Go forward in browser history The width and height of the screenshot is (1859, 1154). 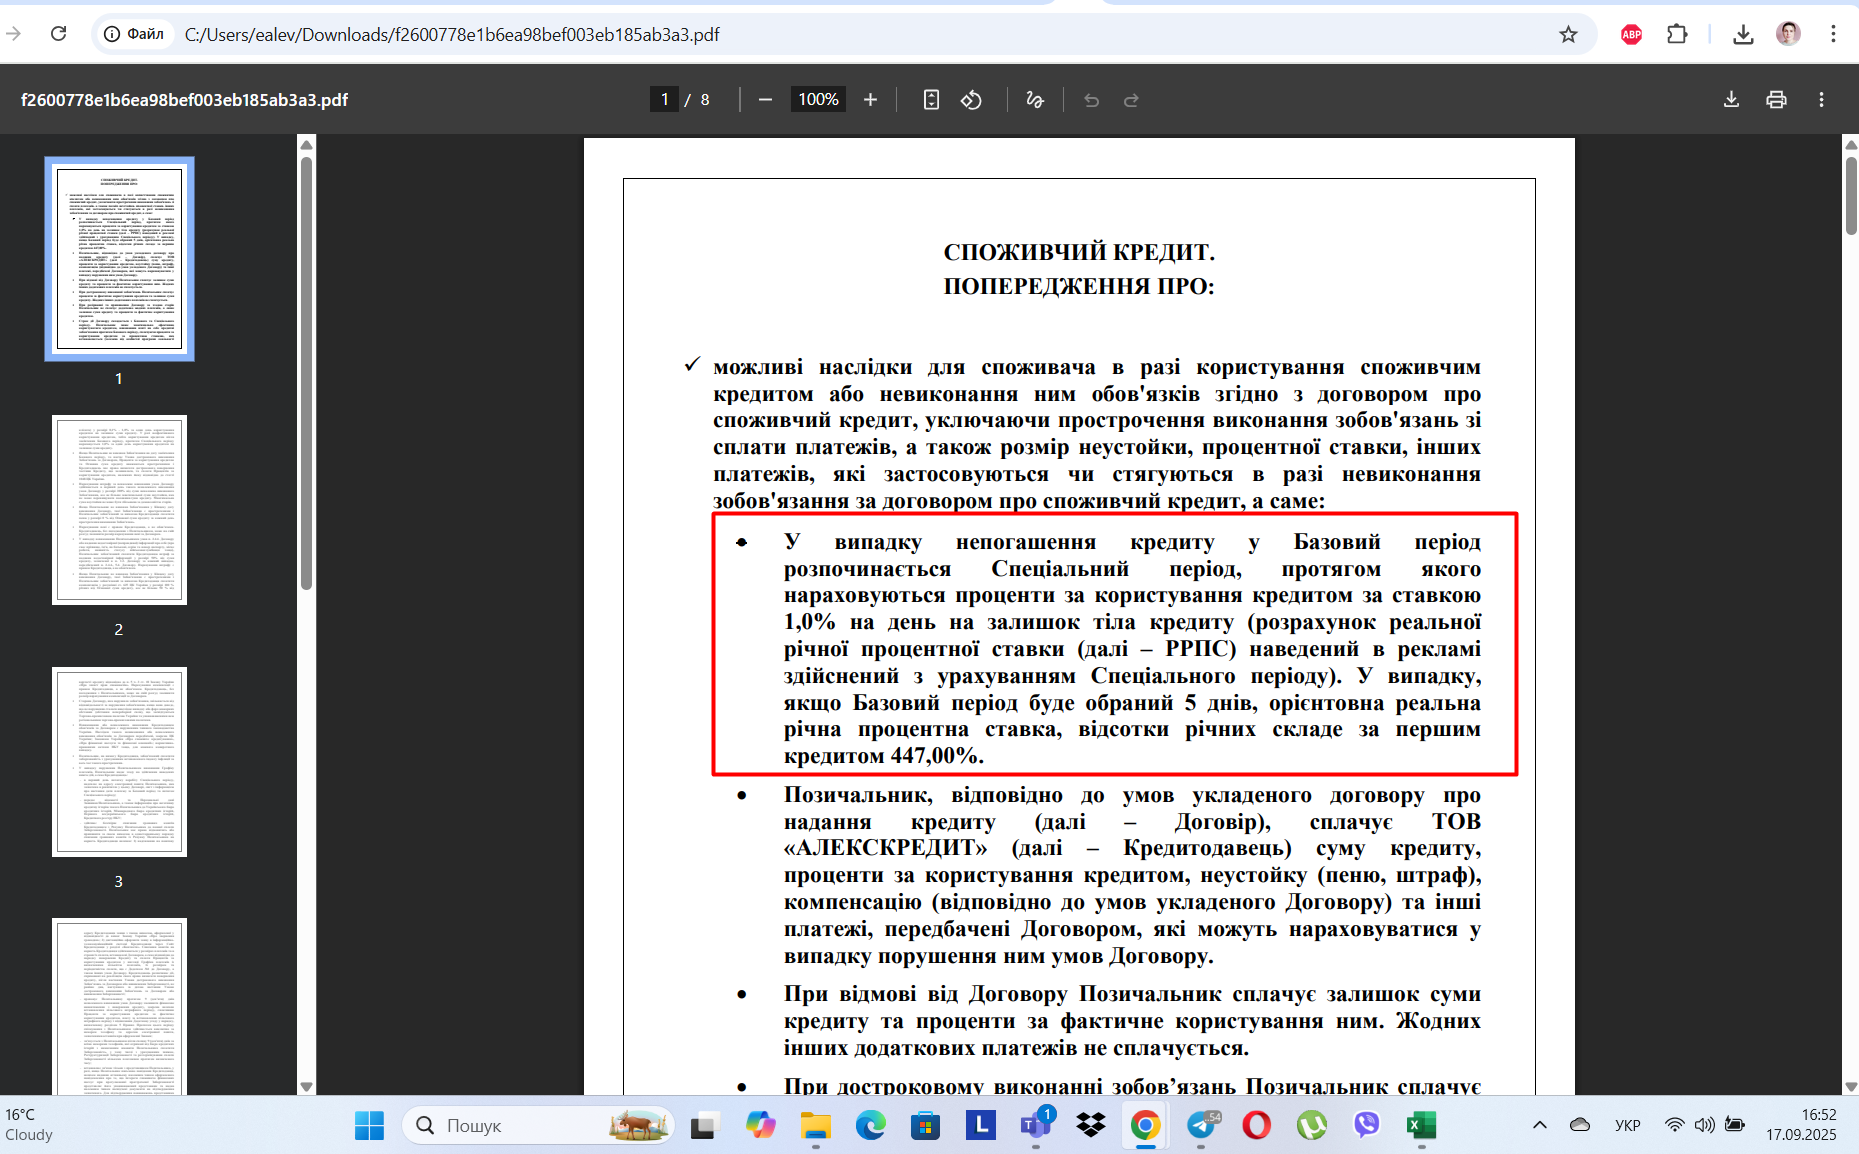click(14, 34)
